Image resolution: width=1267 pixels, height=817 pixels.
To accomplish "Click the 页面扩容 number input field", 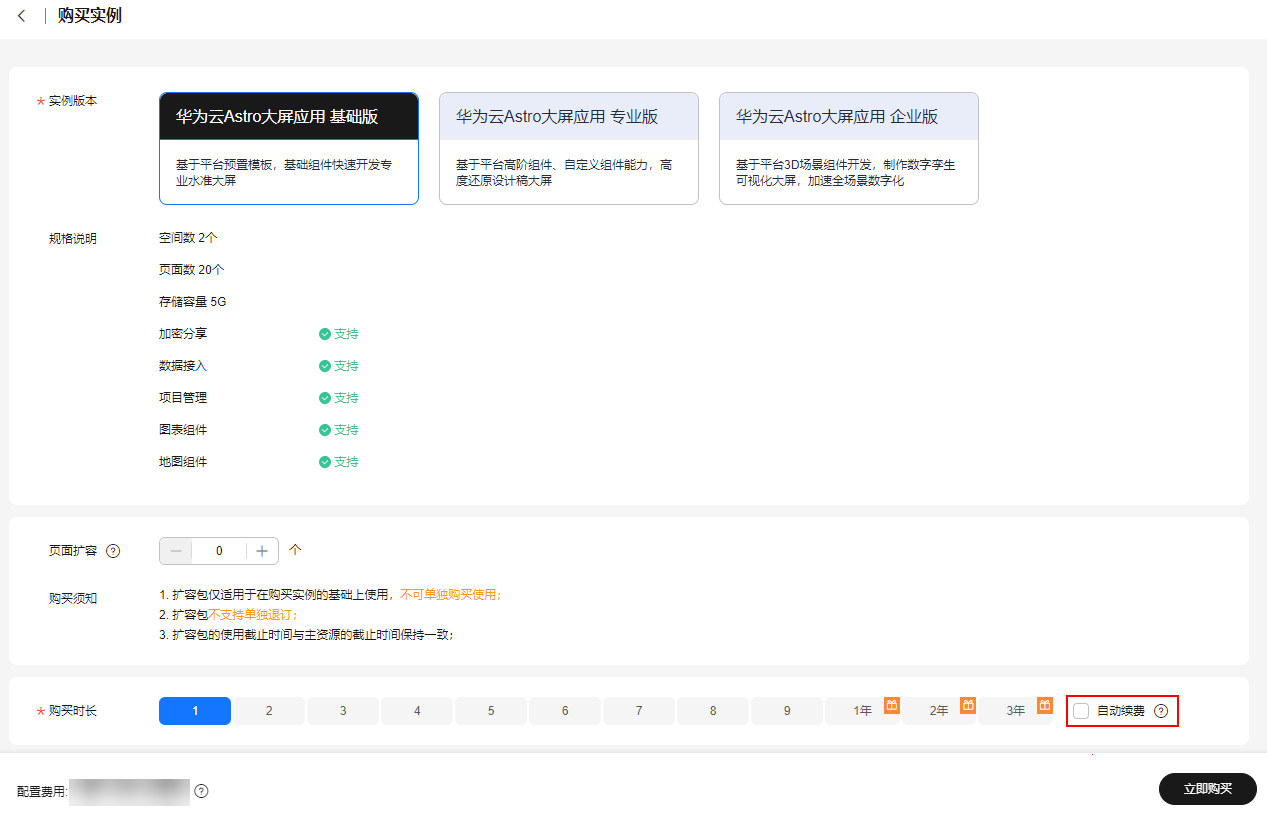I will click(x=219, y=551).
